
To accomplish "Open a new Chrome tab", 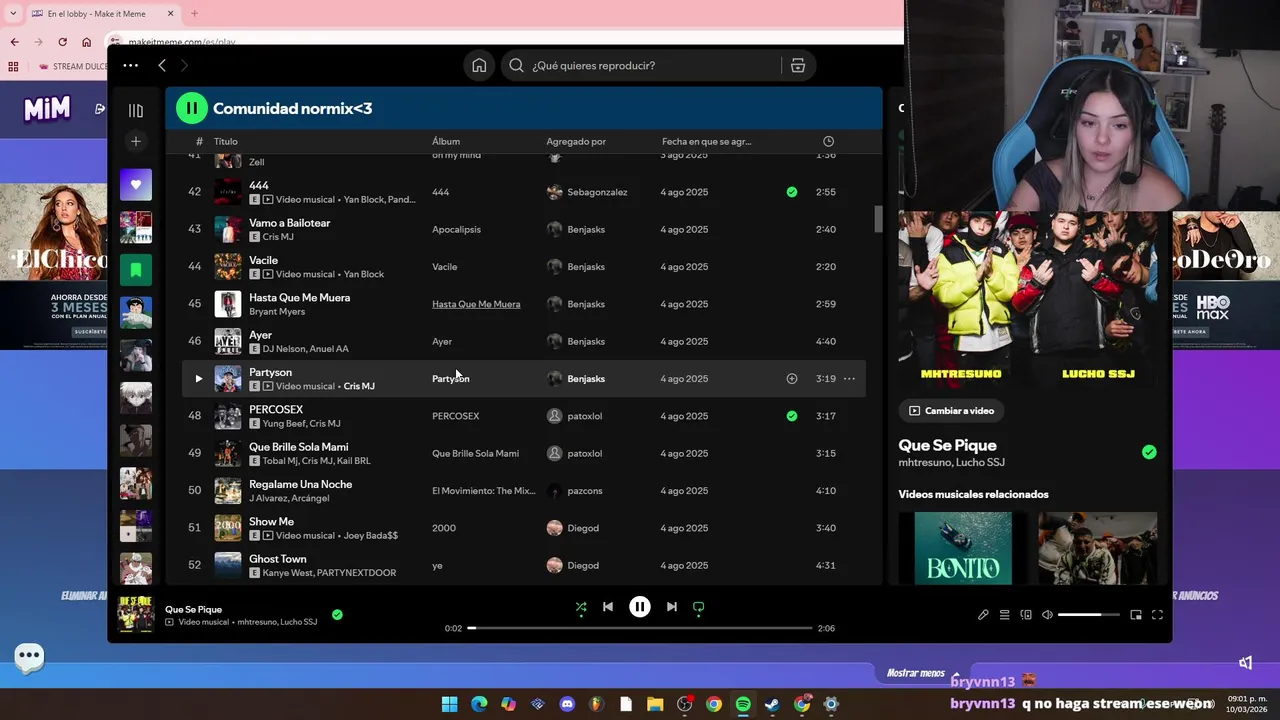I will pyautogui.click(x=194, y=14).
